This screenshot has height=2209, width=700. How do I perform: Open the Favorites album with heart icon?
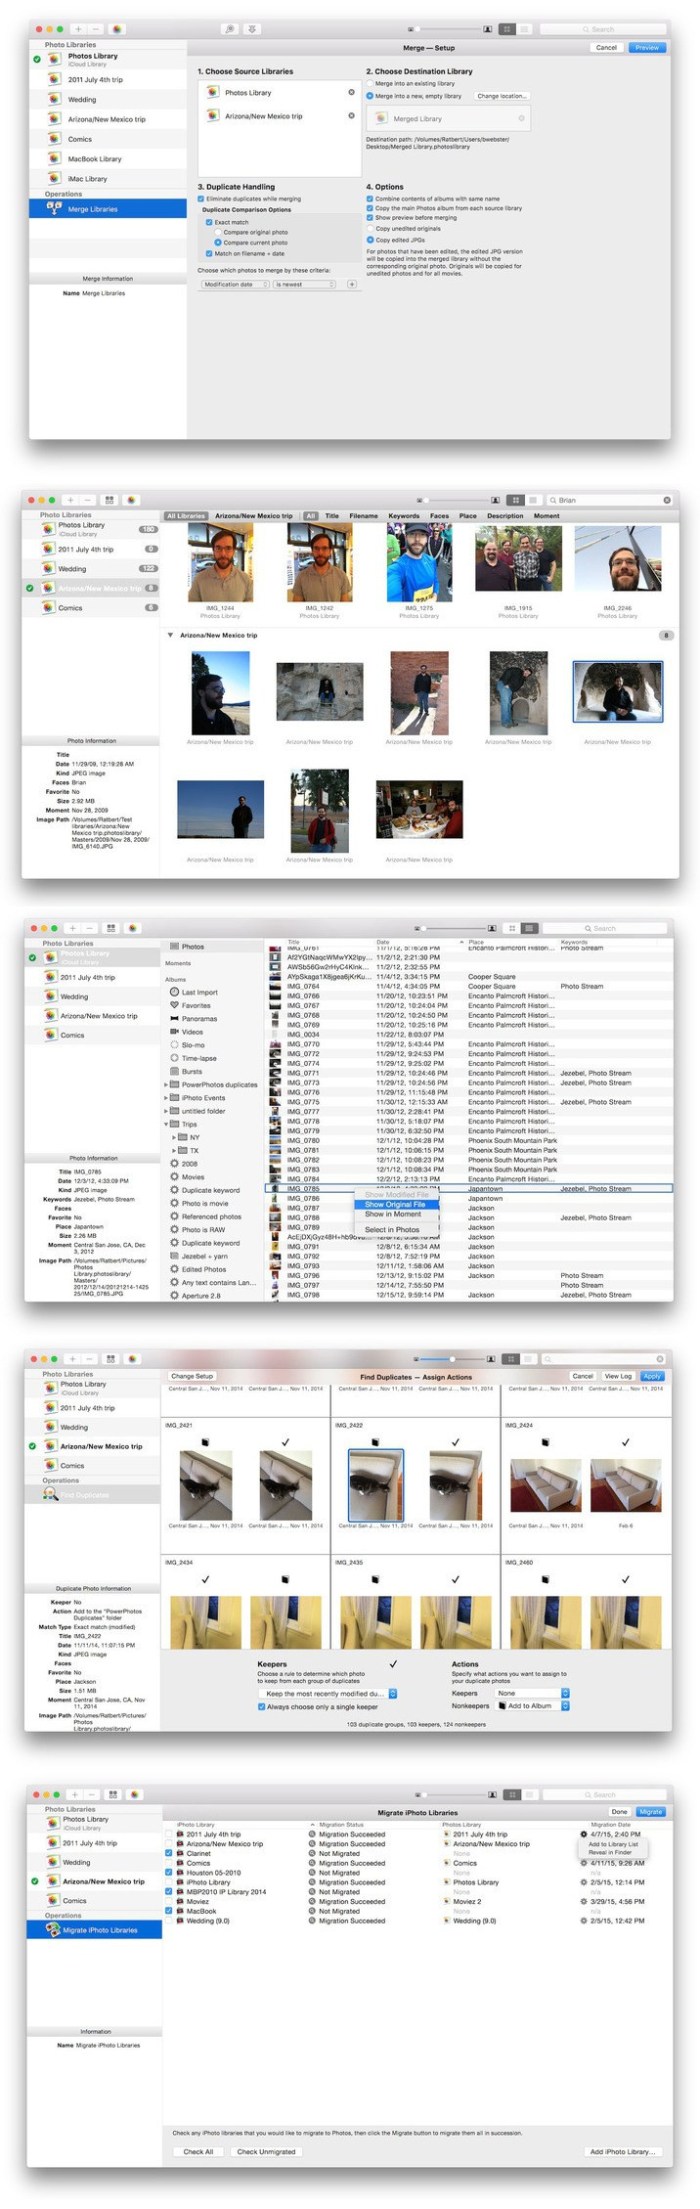coord(175,1005)
